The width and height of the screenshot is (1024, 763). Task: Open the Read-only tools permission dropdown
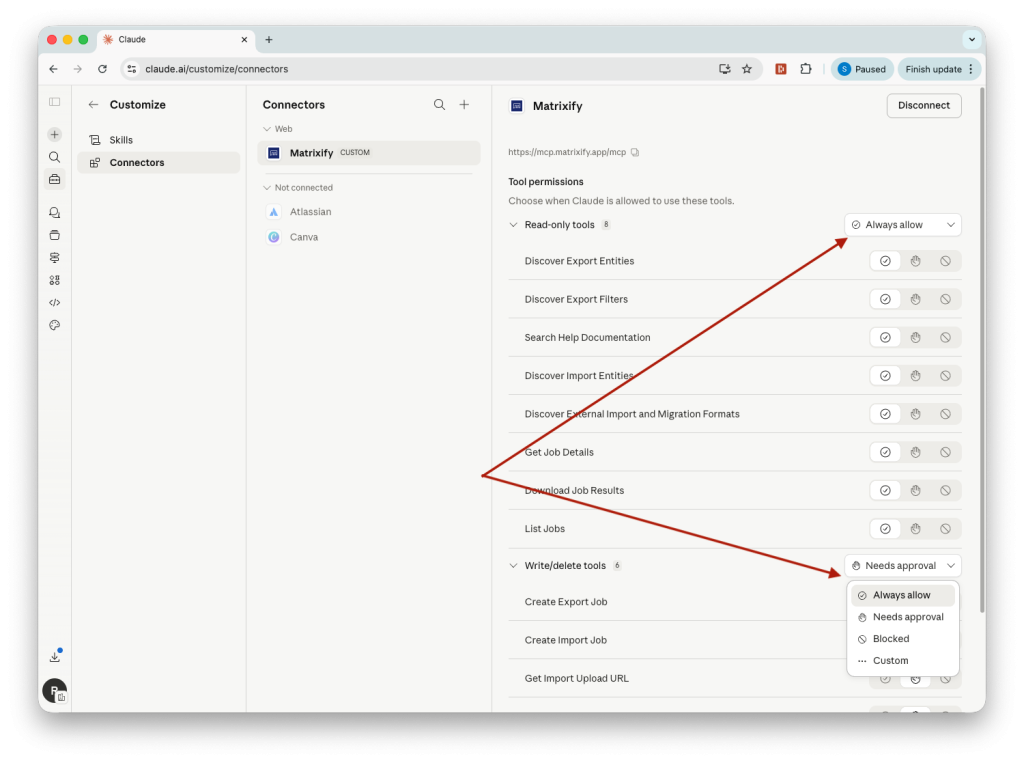pyautogui.click(x=901, y=224)
